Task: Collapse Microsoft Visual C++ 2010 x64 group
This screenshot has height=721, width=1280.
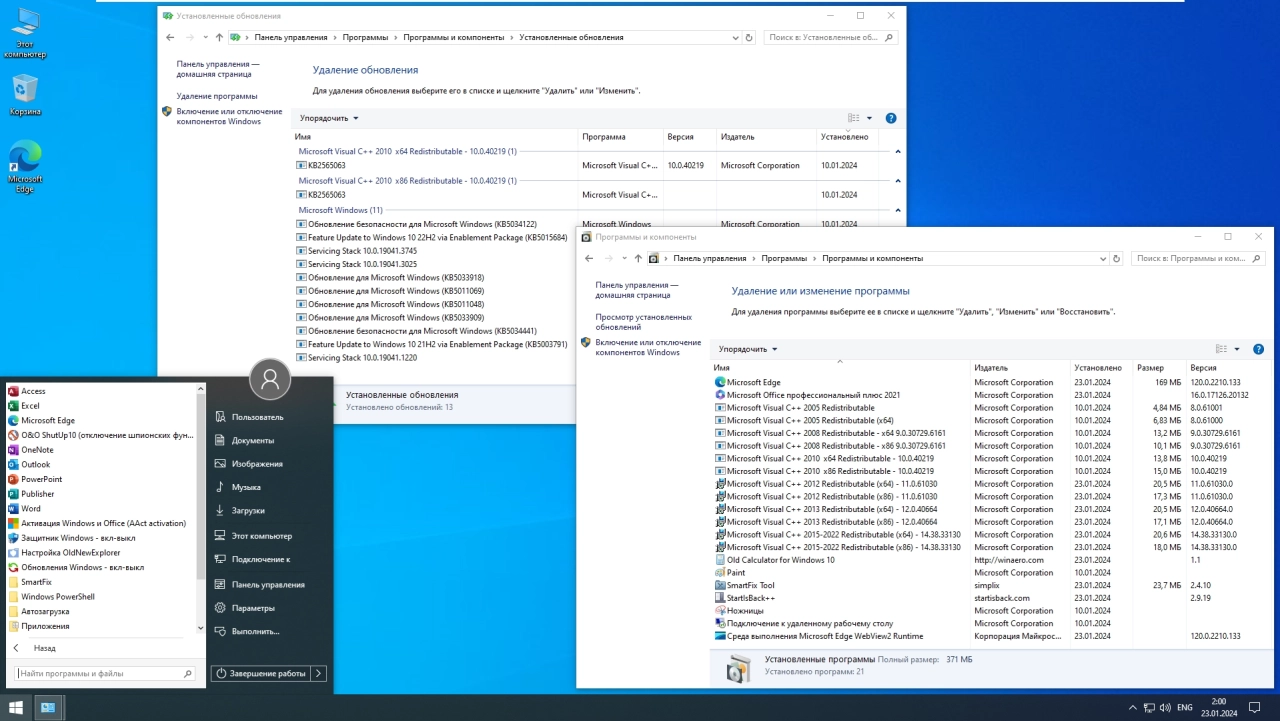Action: (x=898, y=151)
